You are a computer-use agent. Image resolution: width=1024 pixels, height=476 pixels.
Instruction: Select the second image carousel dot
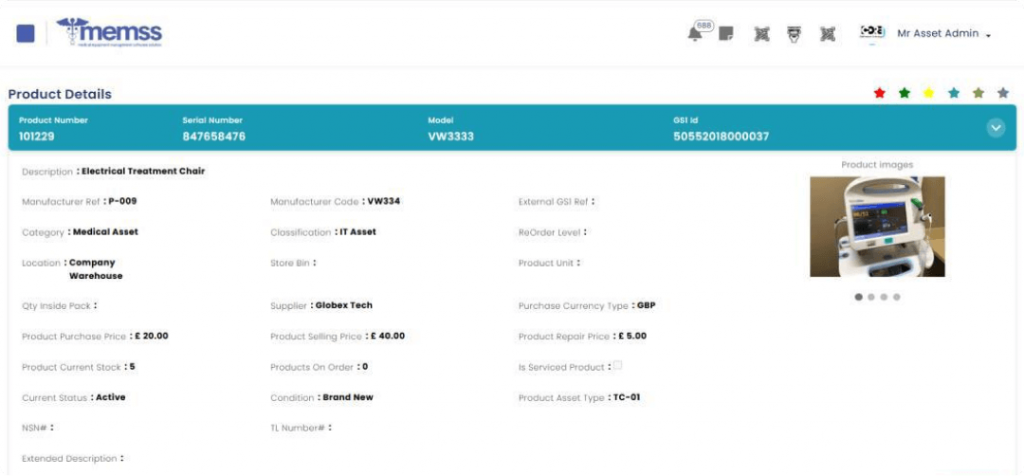tap(871, 297)
